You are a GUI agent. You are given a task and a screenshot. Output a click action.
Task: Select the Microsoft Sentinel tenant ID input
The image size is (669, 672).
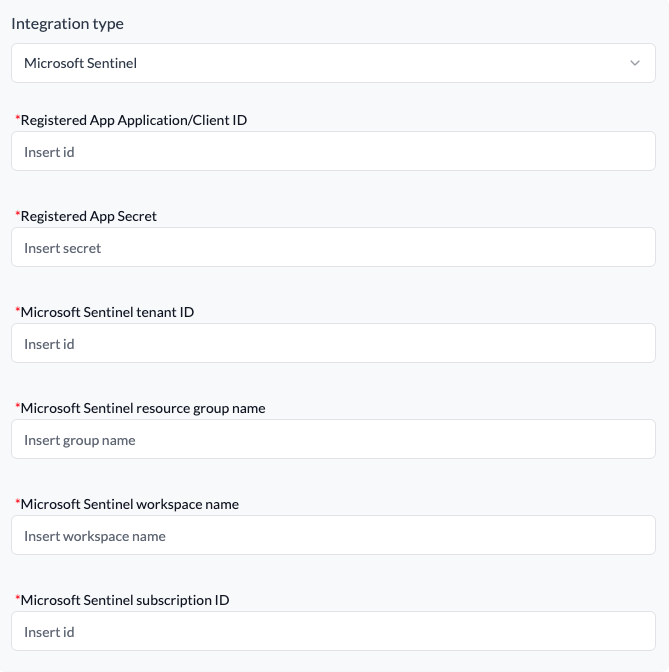[333, 343]
